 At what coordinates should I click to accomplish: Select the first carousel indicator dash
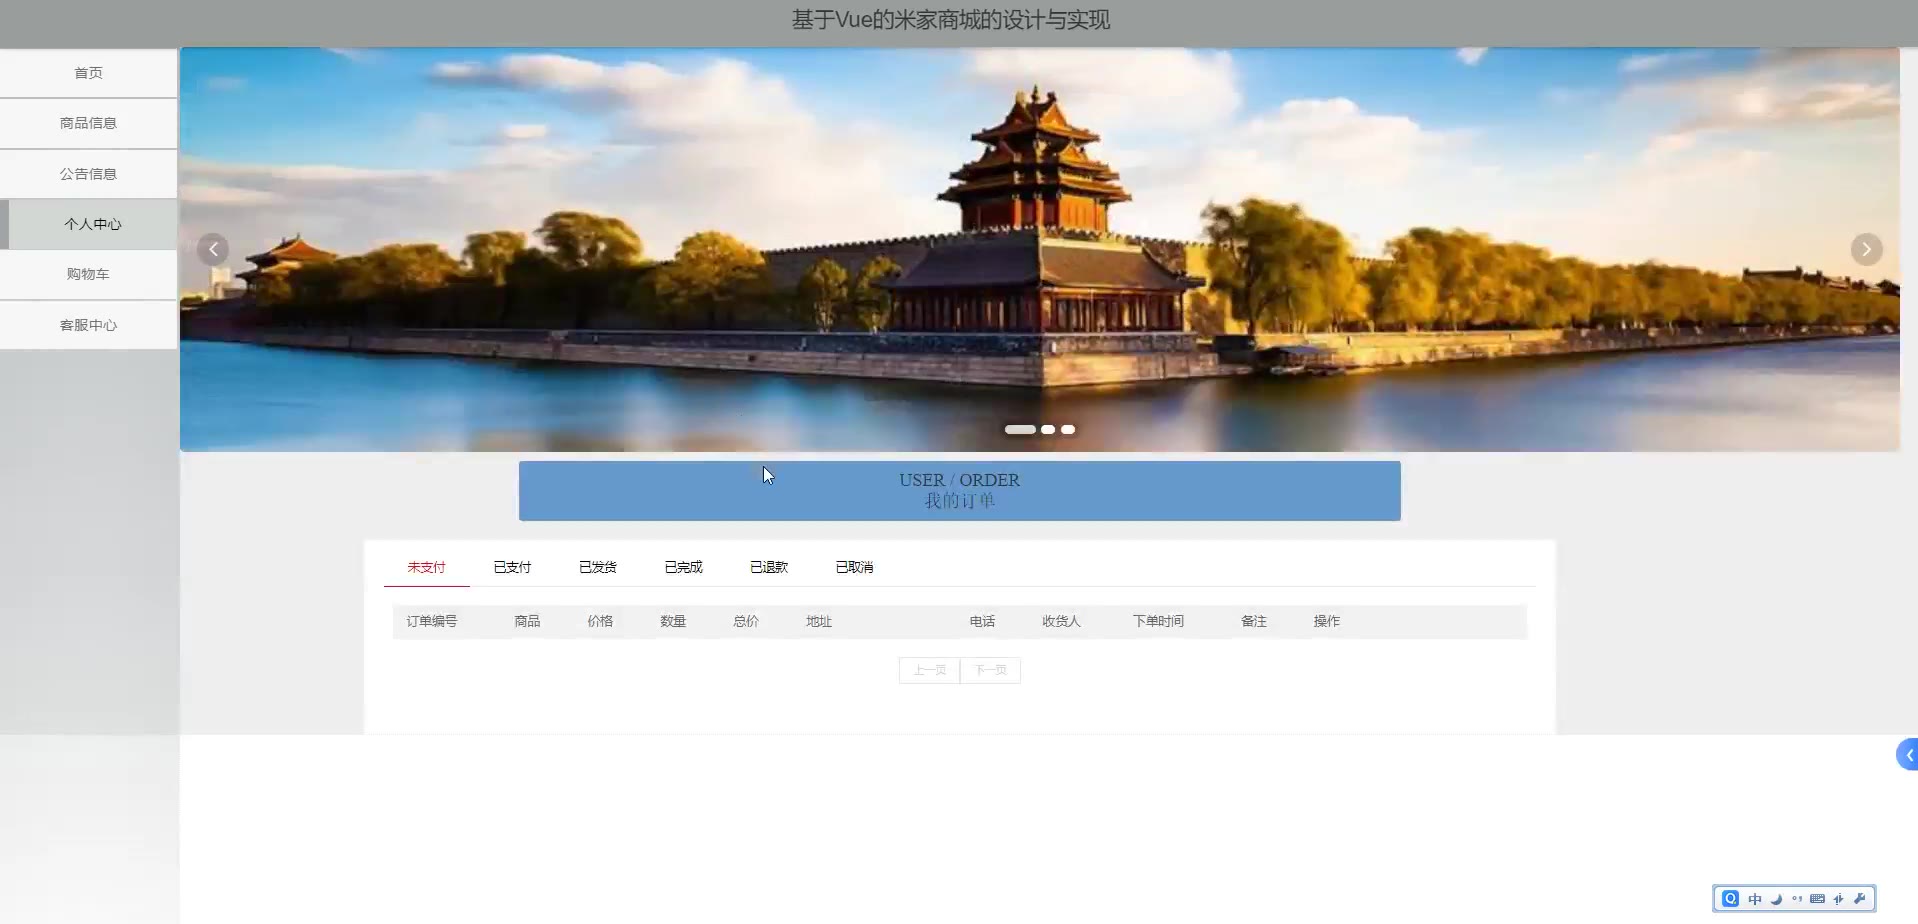point(1020,429)
